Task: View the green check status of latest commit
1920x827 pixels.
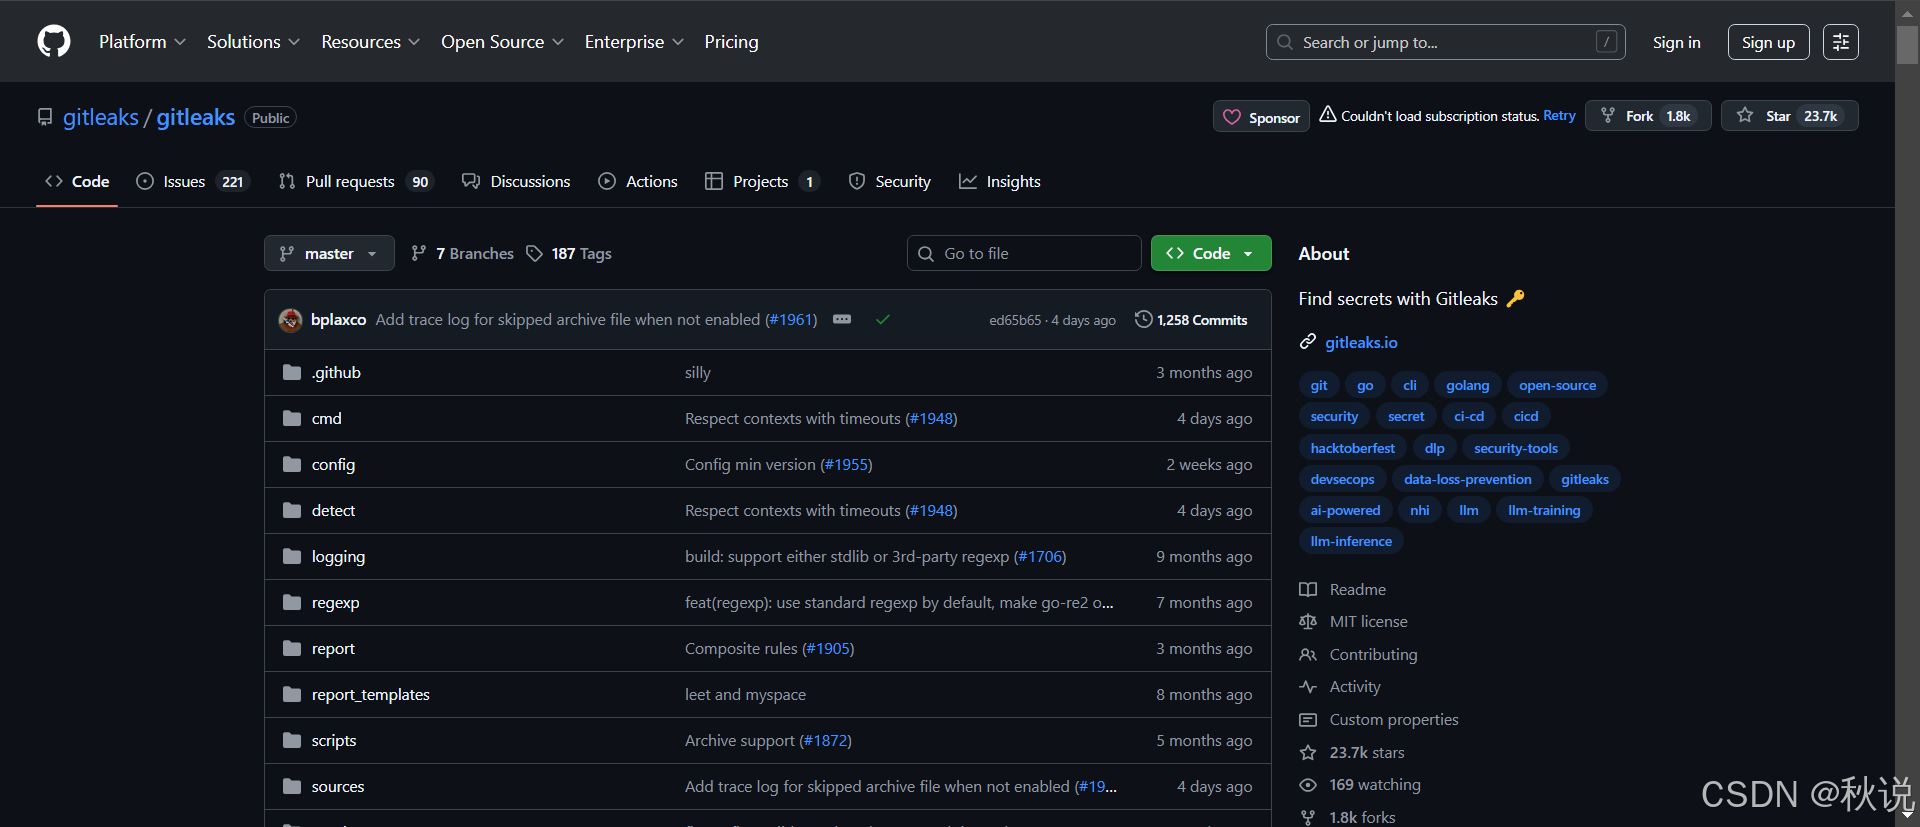Action: pos(883,320)
